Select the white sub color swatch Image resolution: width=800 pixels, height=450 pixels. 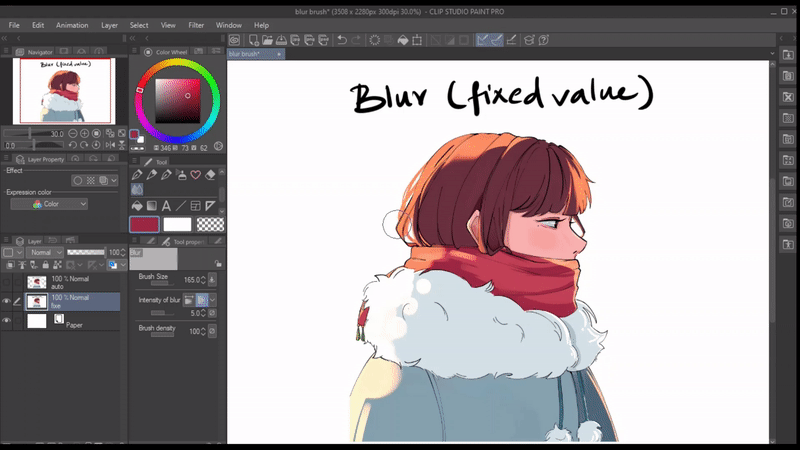pos(177,224)
